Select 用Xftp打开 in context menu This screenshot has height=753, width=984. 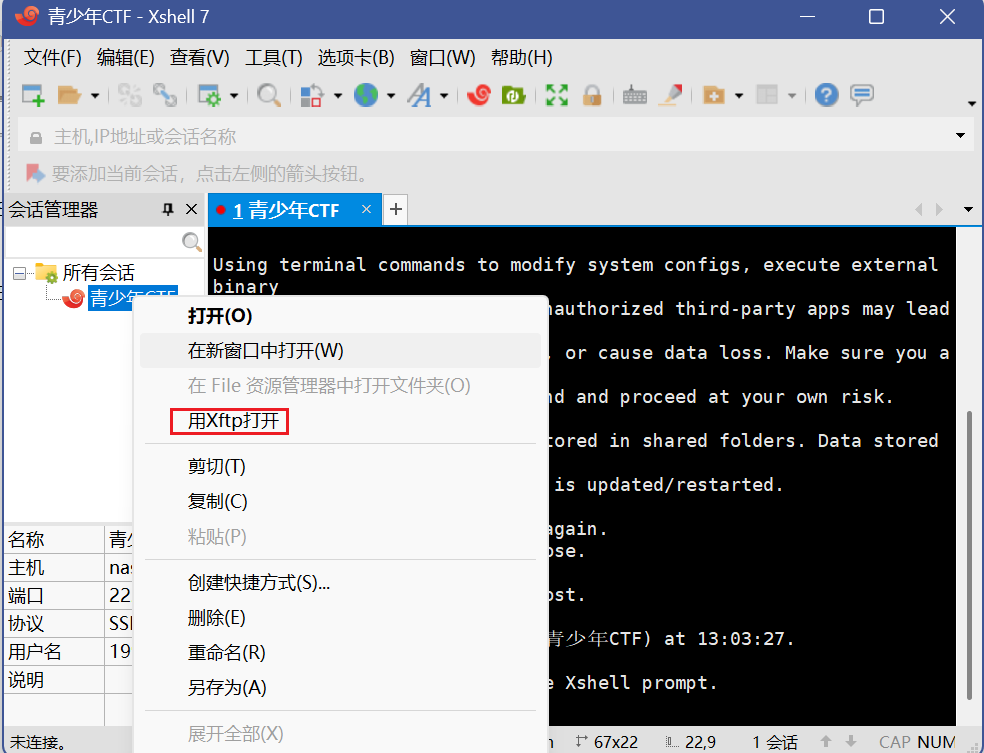click(234, 421)
